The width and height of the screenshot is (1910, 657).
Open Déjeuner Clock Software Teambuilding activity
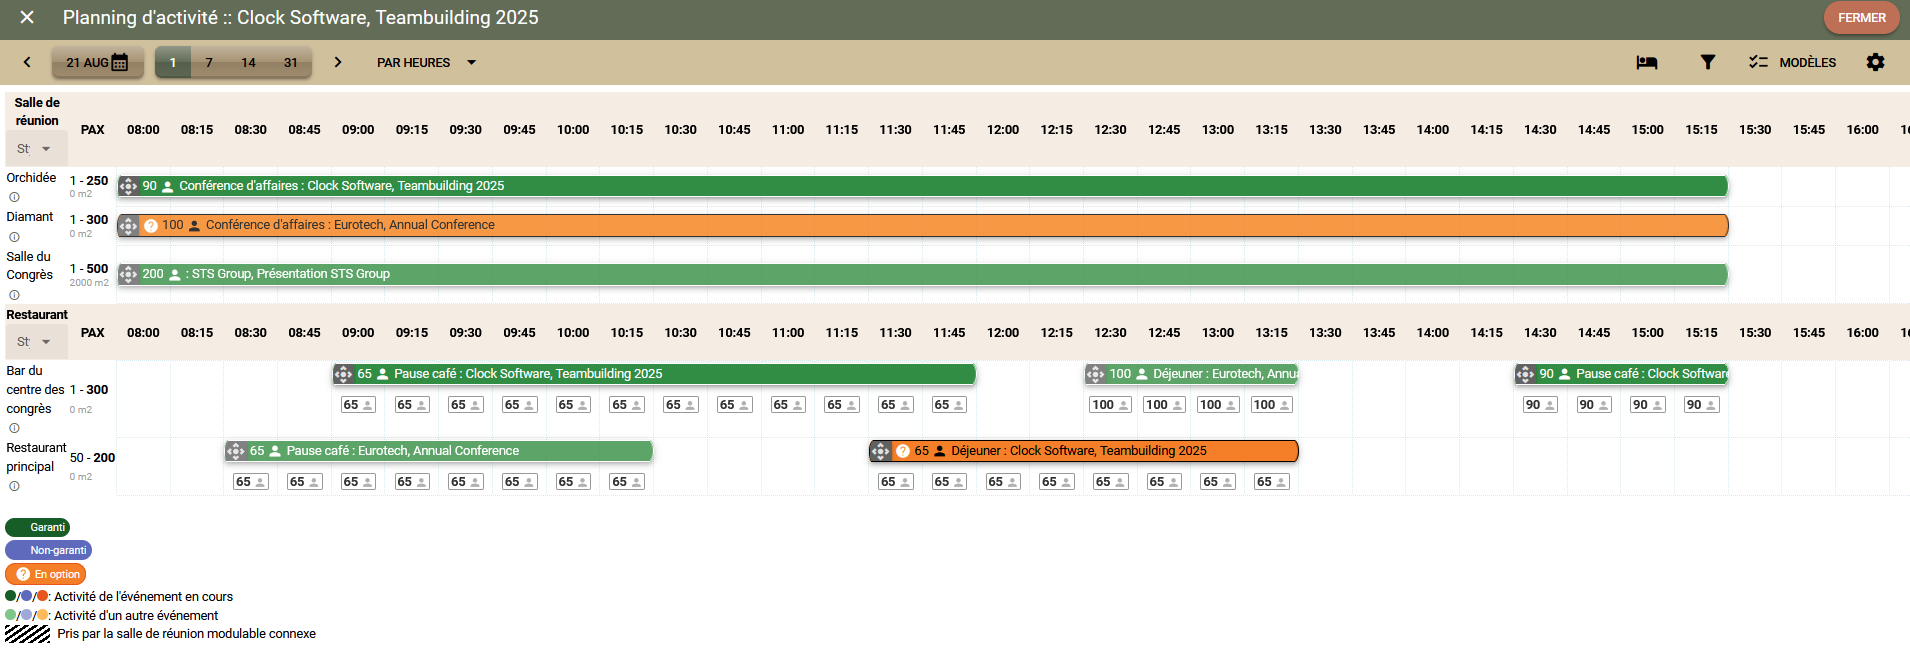click(x=1084, y=451)
